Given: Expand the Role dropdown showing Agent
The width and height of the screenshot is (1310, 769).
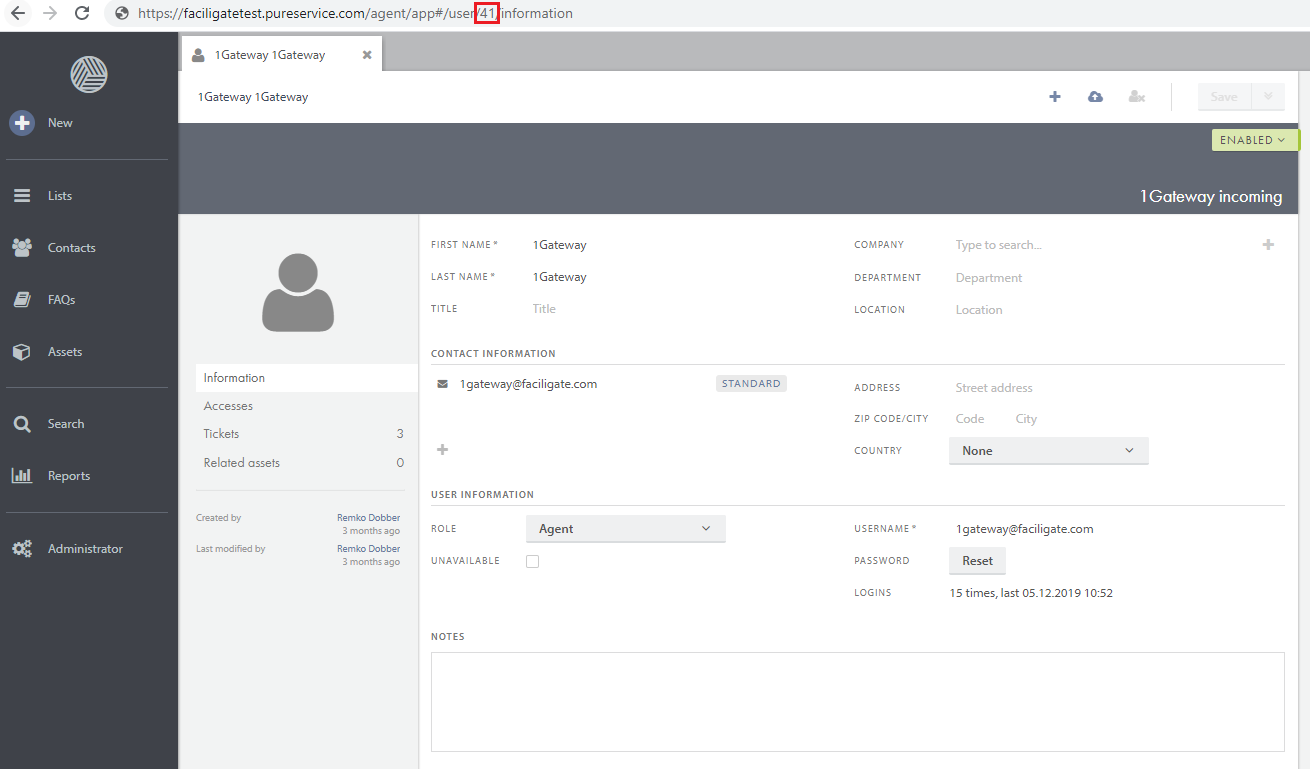Looking at the screenshot, I should tap(625, 529).
